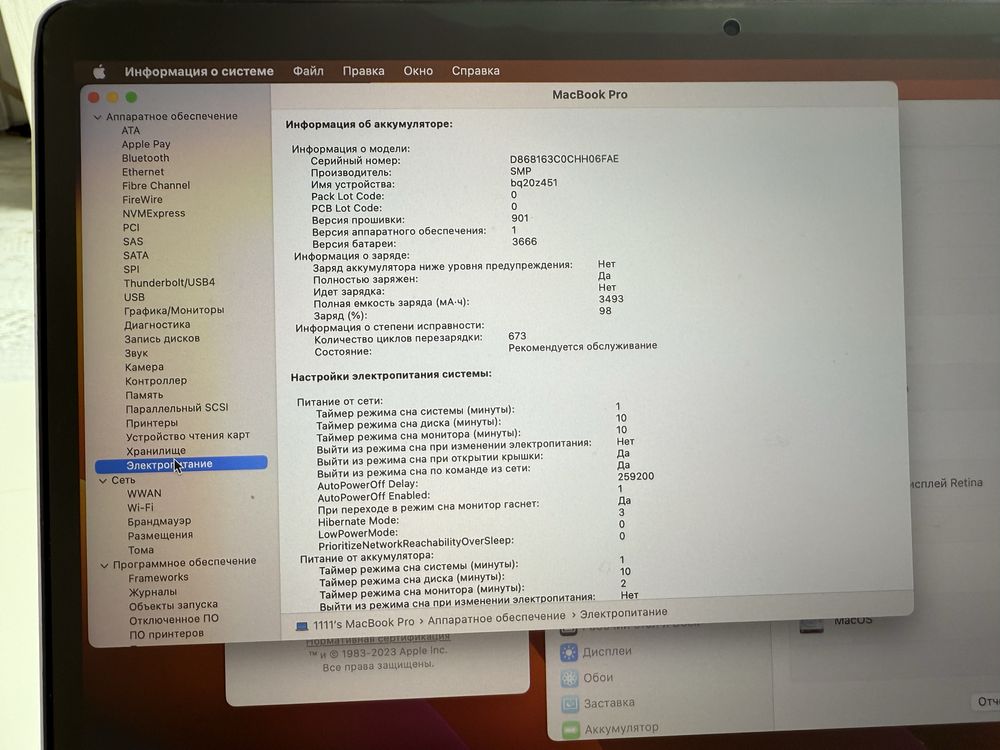Select SAS in the sidebar

click(x=133, y=242)
